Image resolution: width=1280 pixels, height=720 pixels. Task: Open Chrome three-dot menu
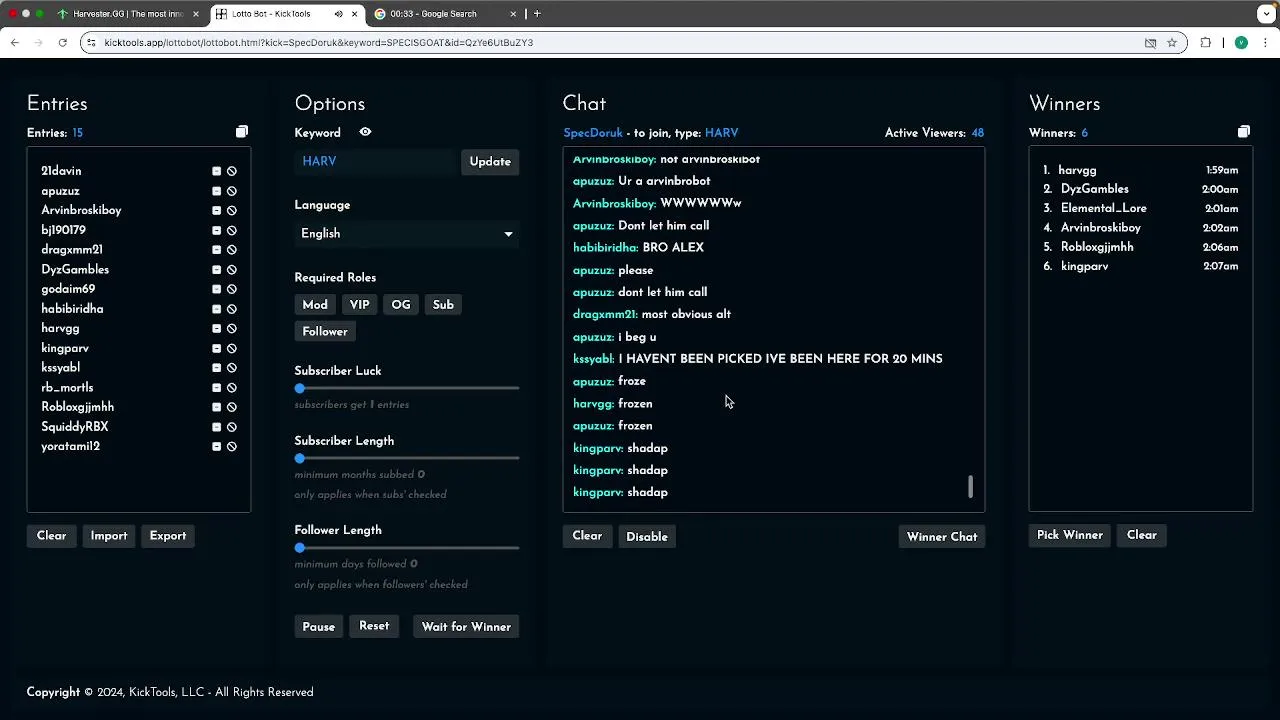(1266, 43)
